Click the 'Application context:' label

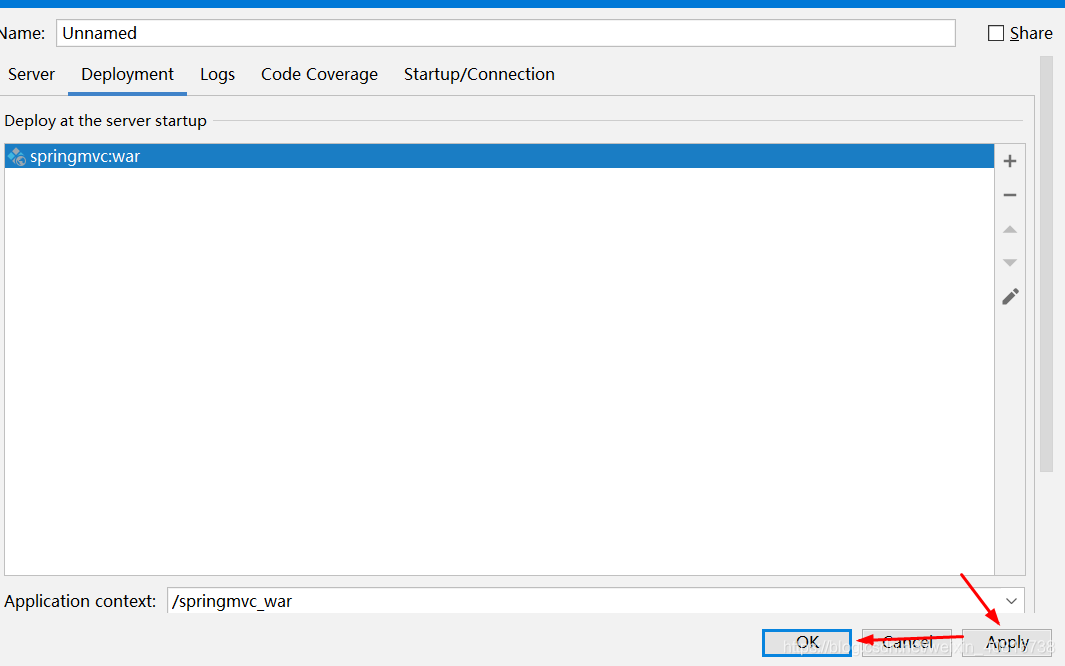80,602
